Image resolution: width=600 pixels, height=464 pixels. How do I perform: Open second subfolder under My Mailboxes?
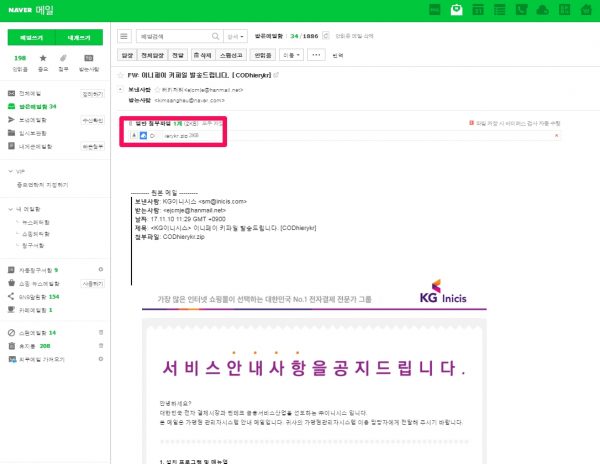[36, 234]
